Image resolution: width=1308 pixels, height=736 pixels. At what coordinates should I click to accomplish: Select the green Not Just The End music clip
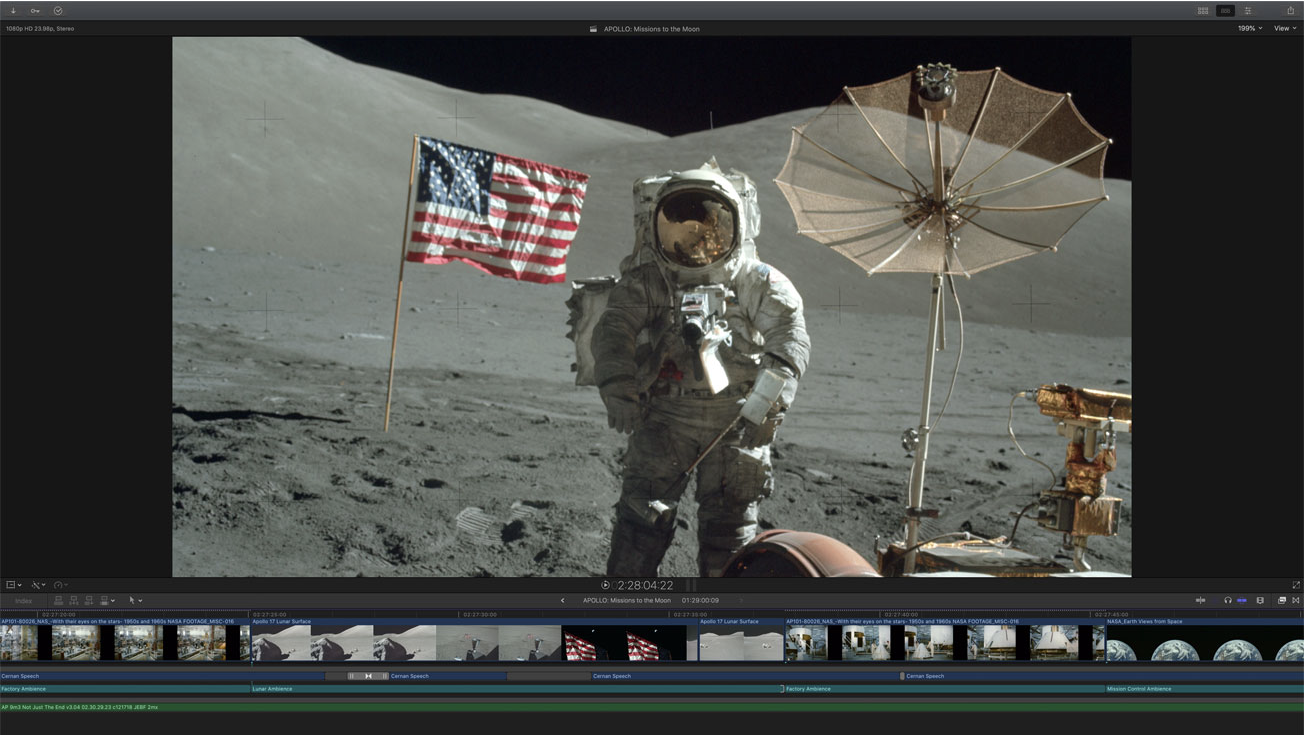click(654, 707)
